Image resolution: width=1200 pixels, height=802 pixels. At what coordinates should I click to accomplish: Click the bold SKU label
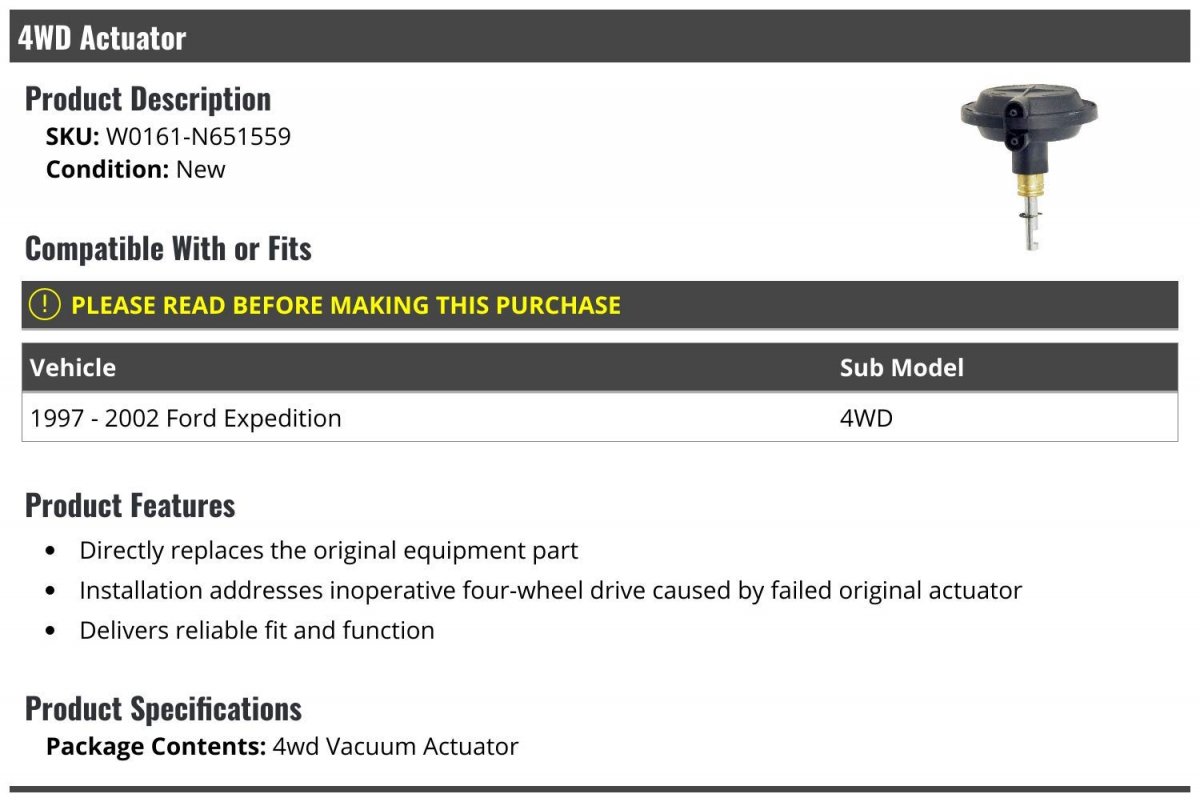pos(73,137)
